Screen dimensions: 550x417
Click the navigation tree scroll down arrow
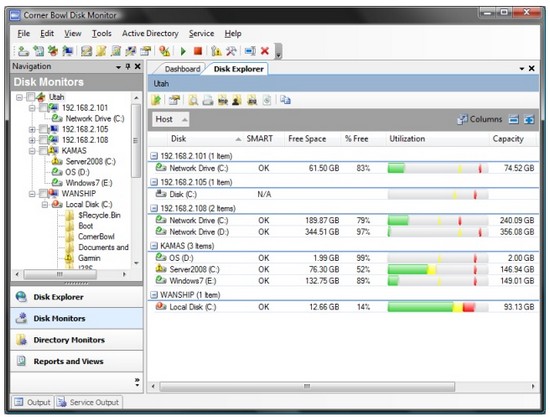(x=136, y=263)
